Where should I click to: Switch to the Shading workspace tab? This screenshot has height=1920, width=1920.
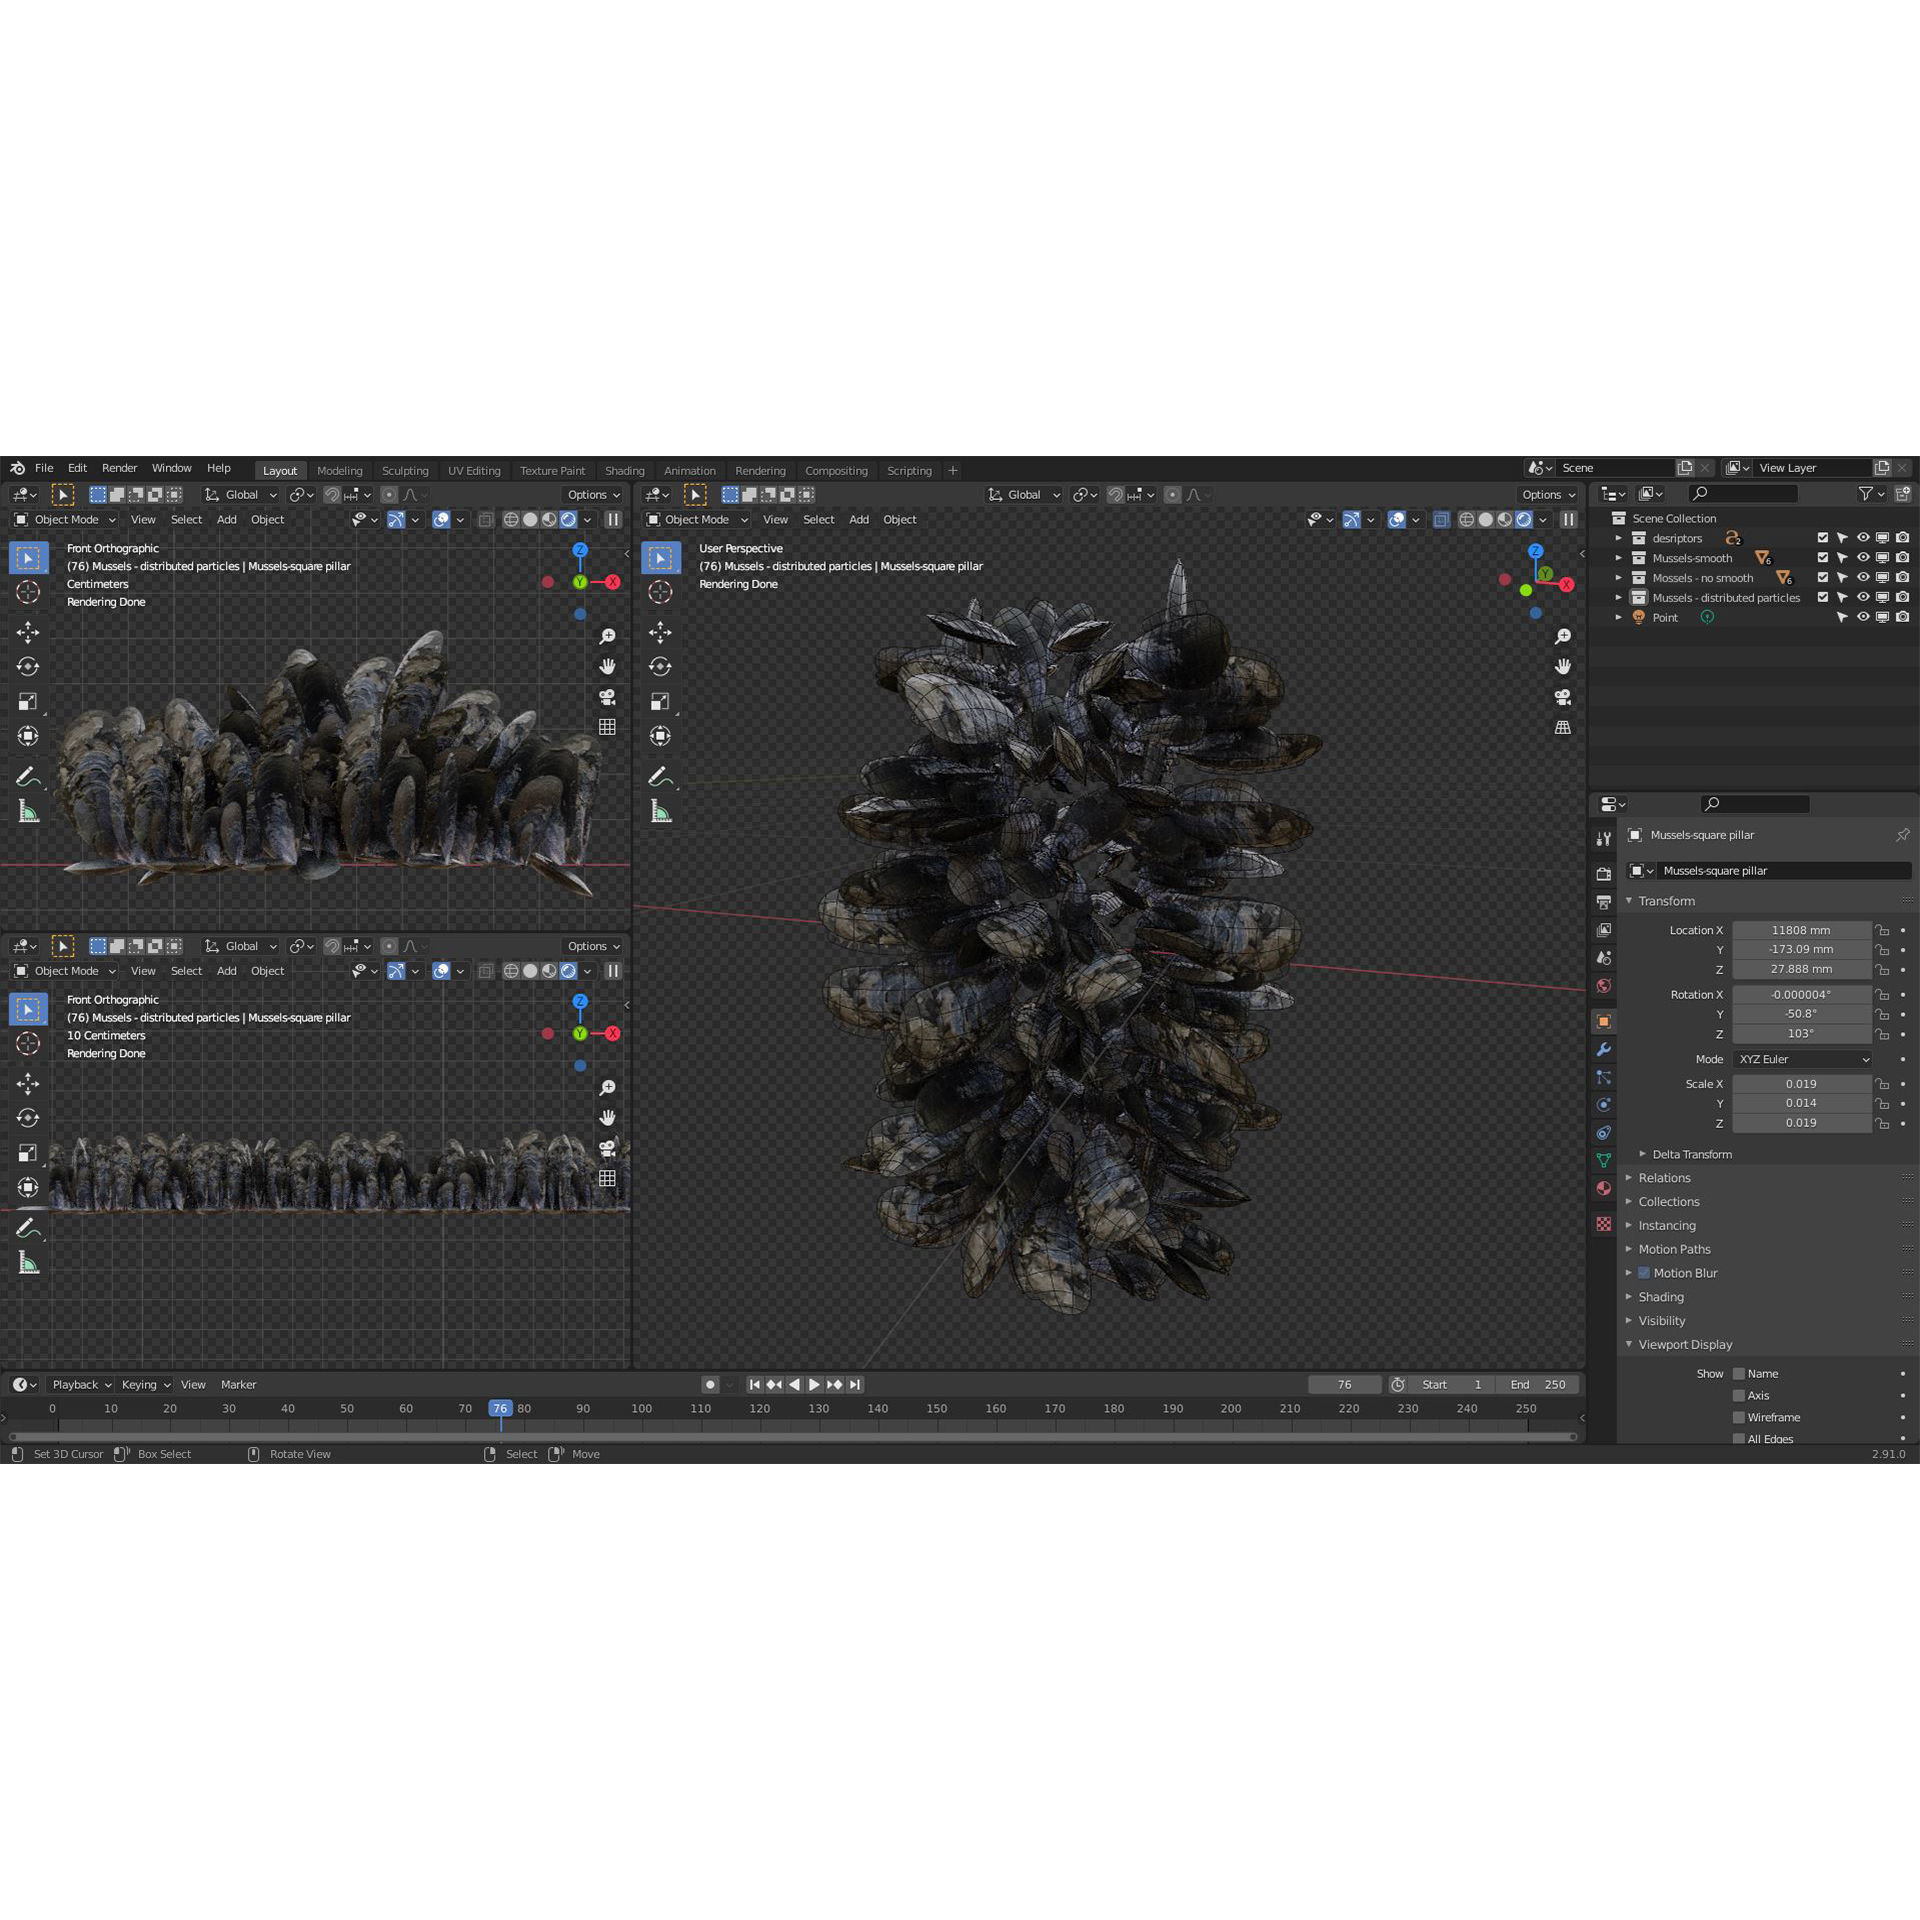click(x=624, y=471)
